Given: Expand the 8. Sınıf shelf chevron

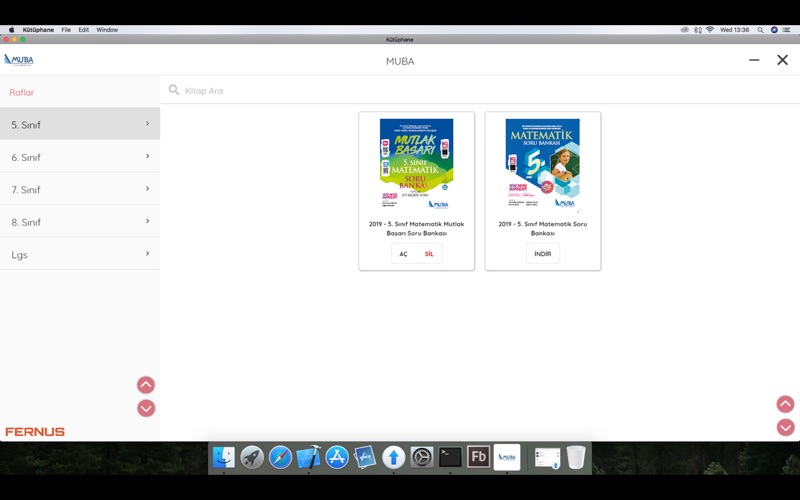Looking at the screenshot, I should [147, 221].
